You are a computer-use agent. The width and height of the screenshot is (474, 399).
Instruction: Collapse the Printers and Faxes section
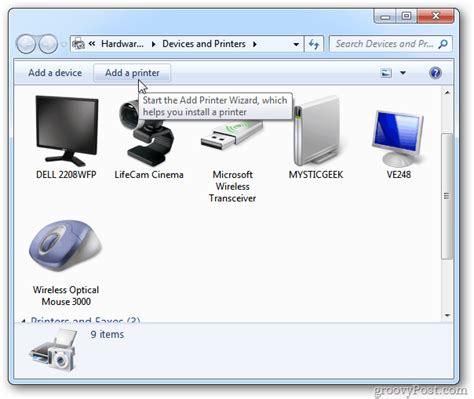(x=23, y=321)
